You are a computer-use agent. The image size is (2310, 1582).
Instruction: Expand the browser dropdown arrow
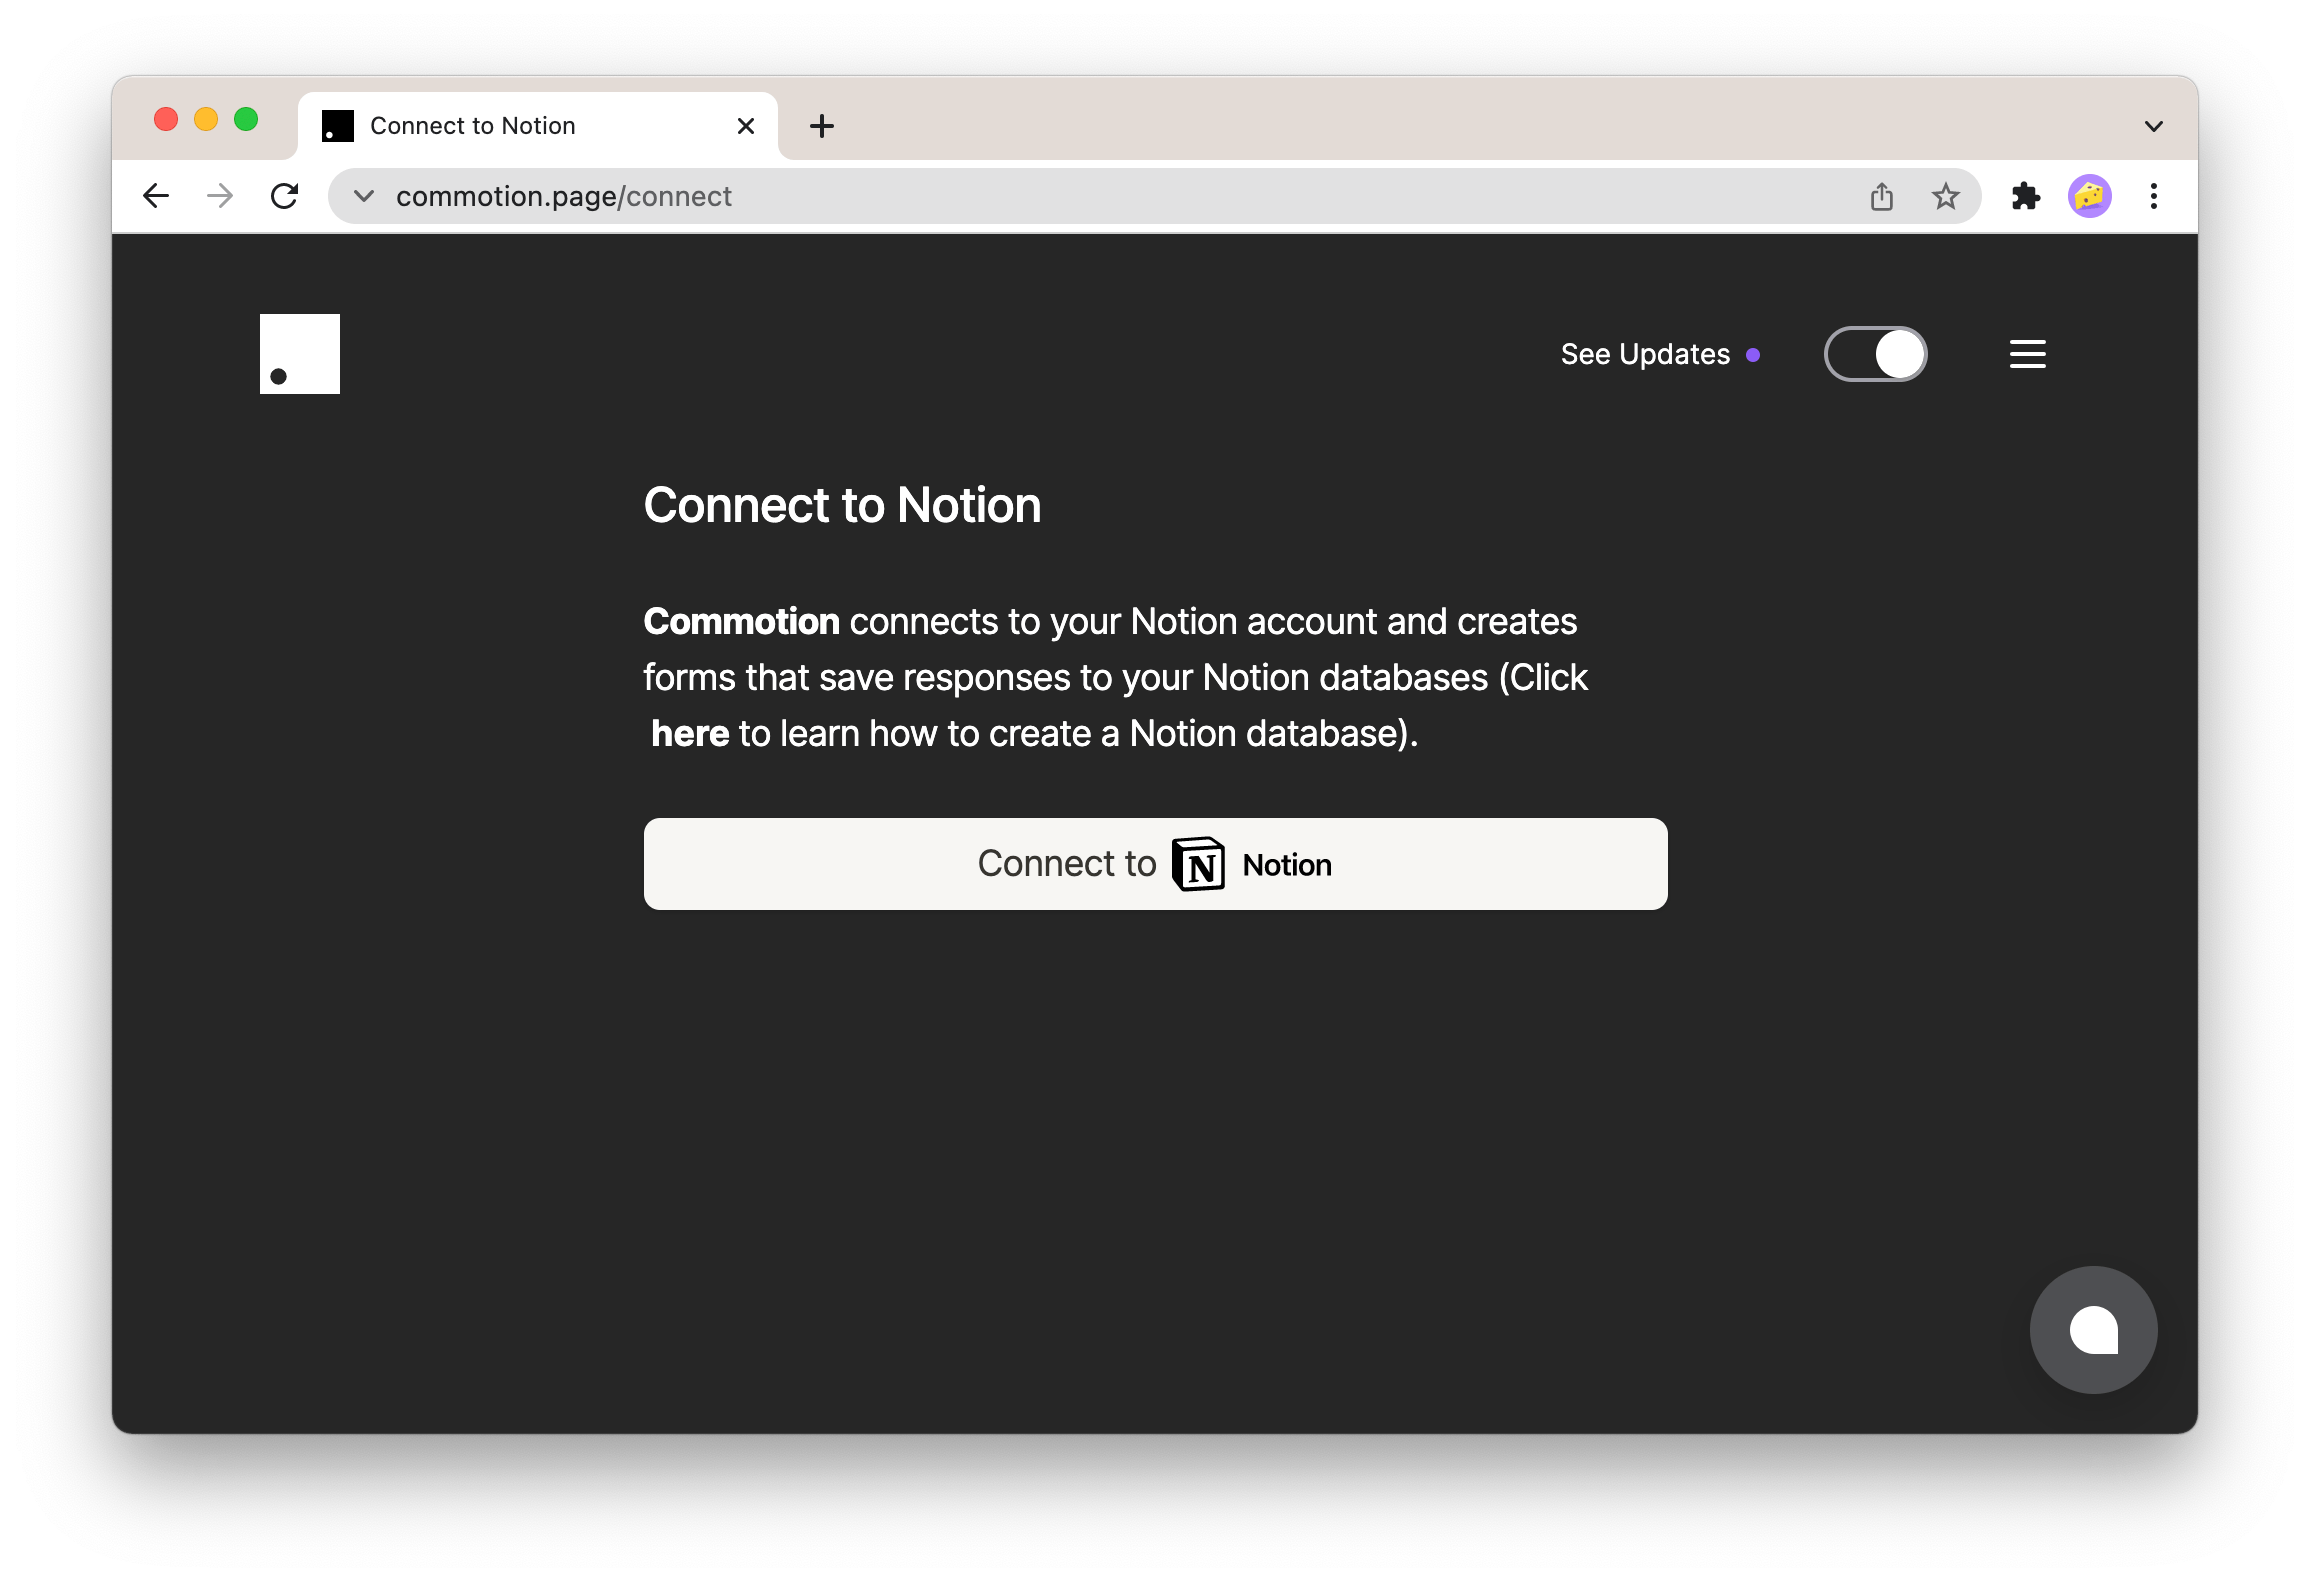[2154, 121]
